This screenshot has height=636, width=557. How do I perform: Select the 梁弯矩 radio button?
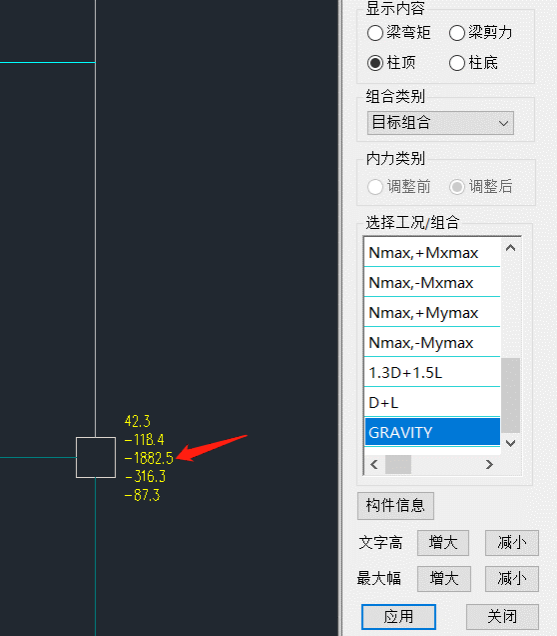(x=399, y=33)
